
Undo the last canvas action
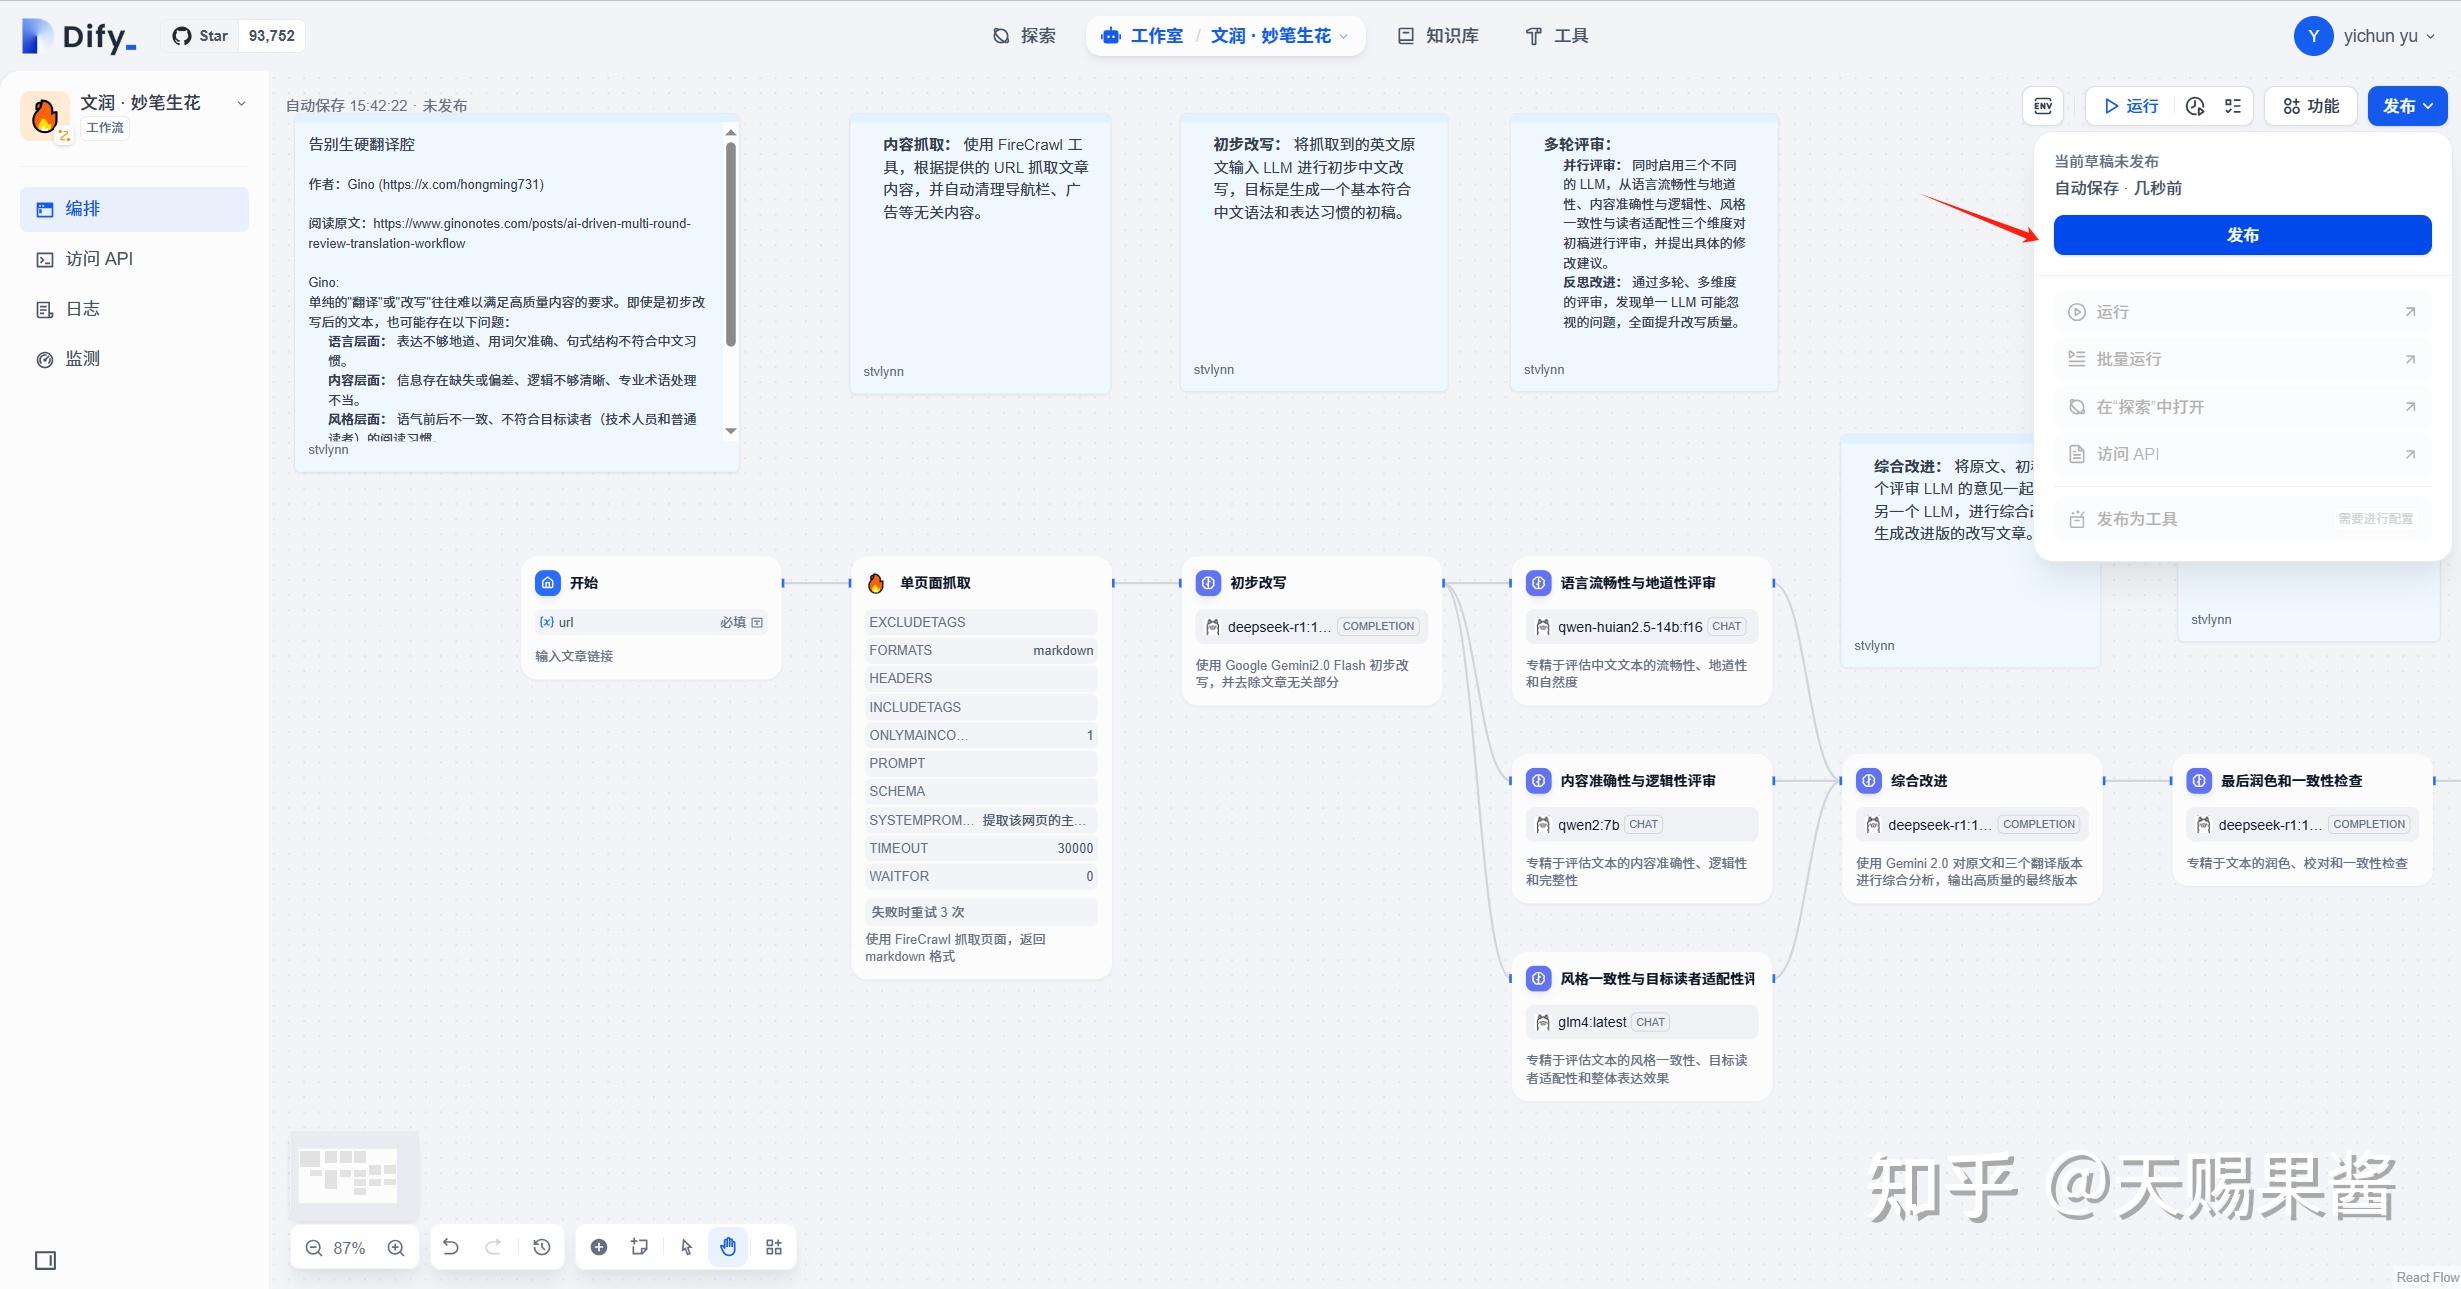click(x=451, y=1246)
